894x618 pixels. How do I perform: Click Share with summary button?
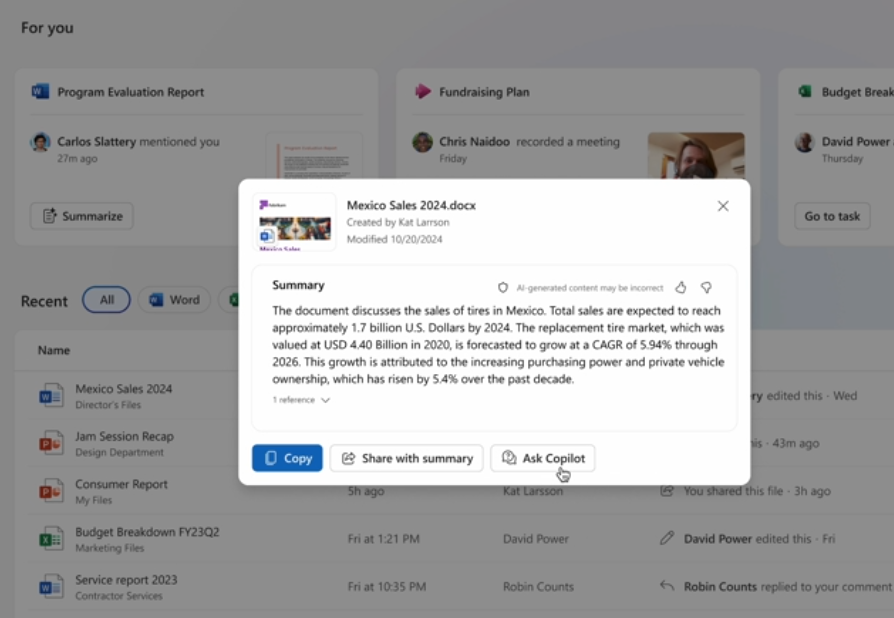tap(406, 458)
